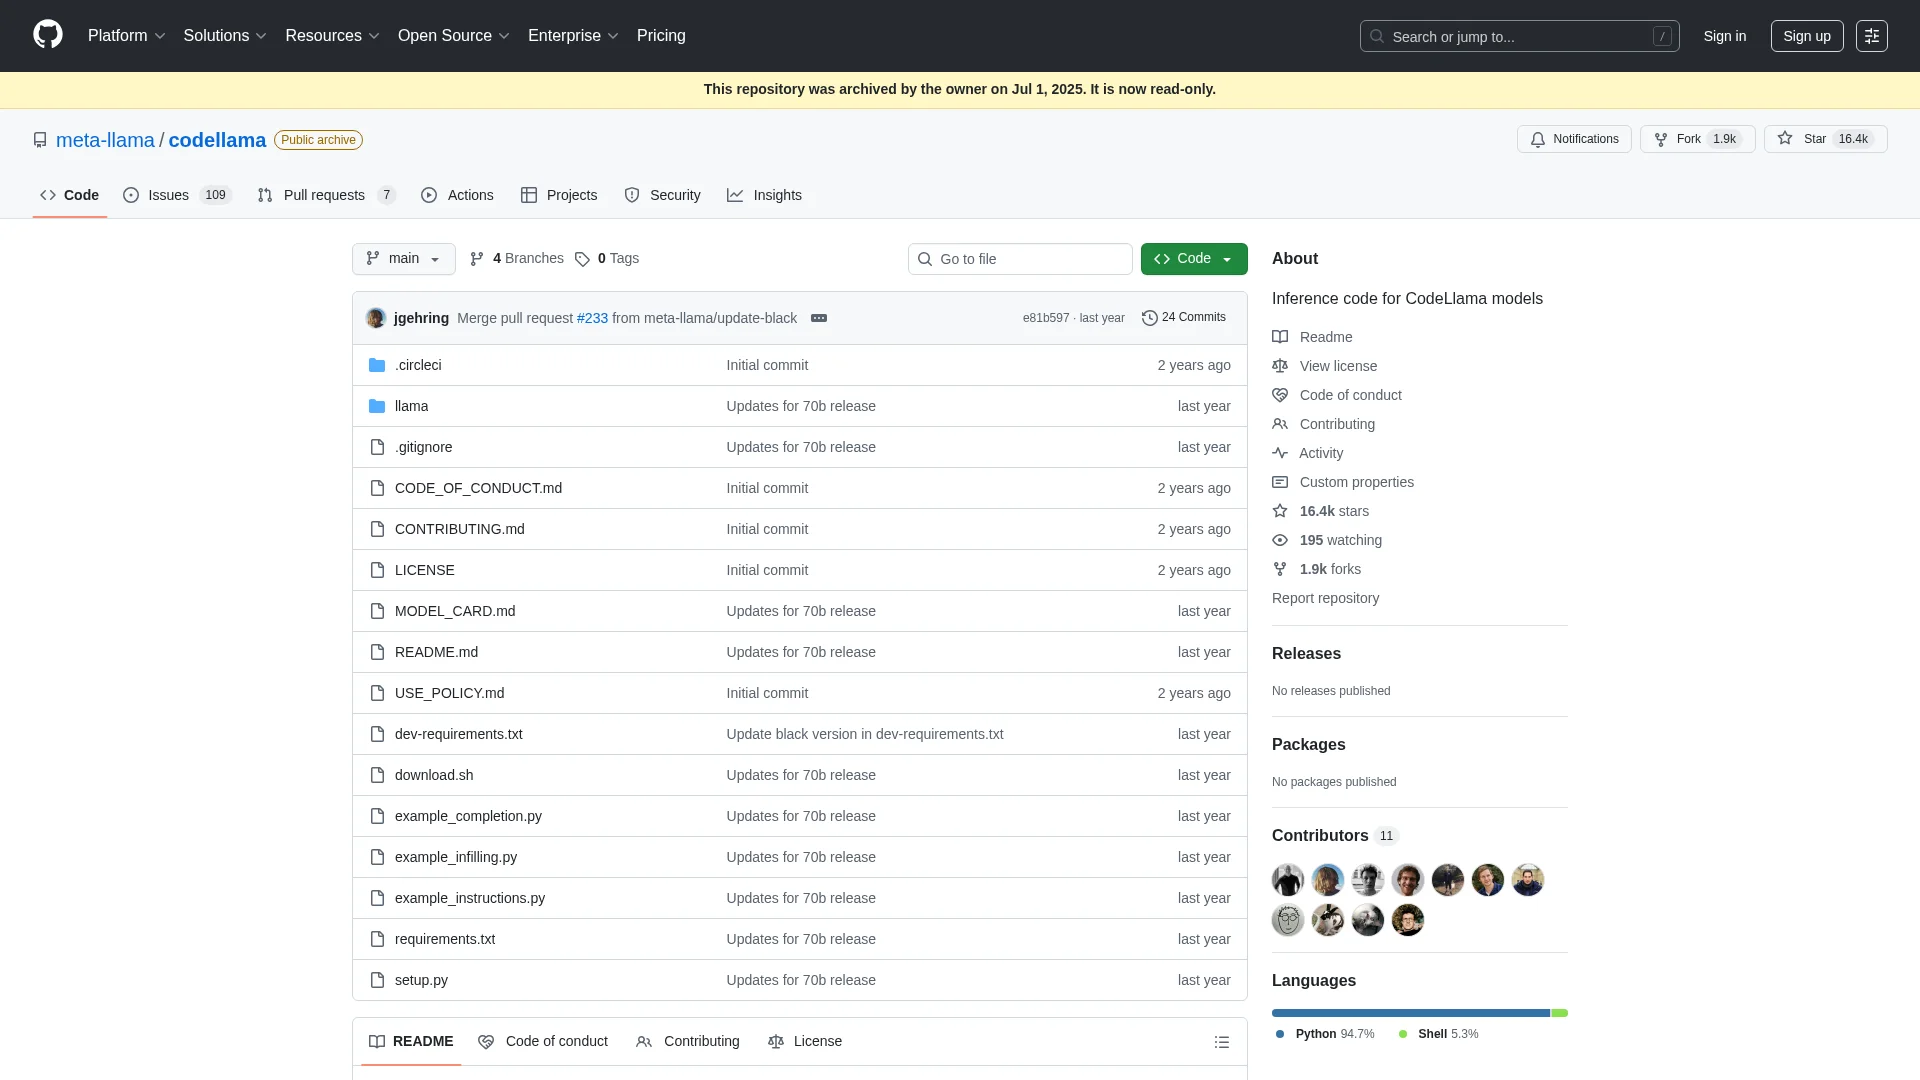The width and height of the screenshot is (1920, 1080).
Task: Expand the Platform menu in the header
Action: (126, 36)
